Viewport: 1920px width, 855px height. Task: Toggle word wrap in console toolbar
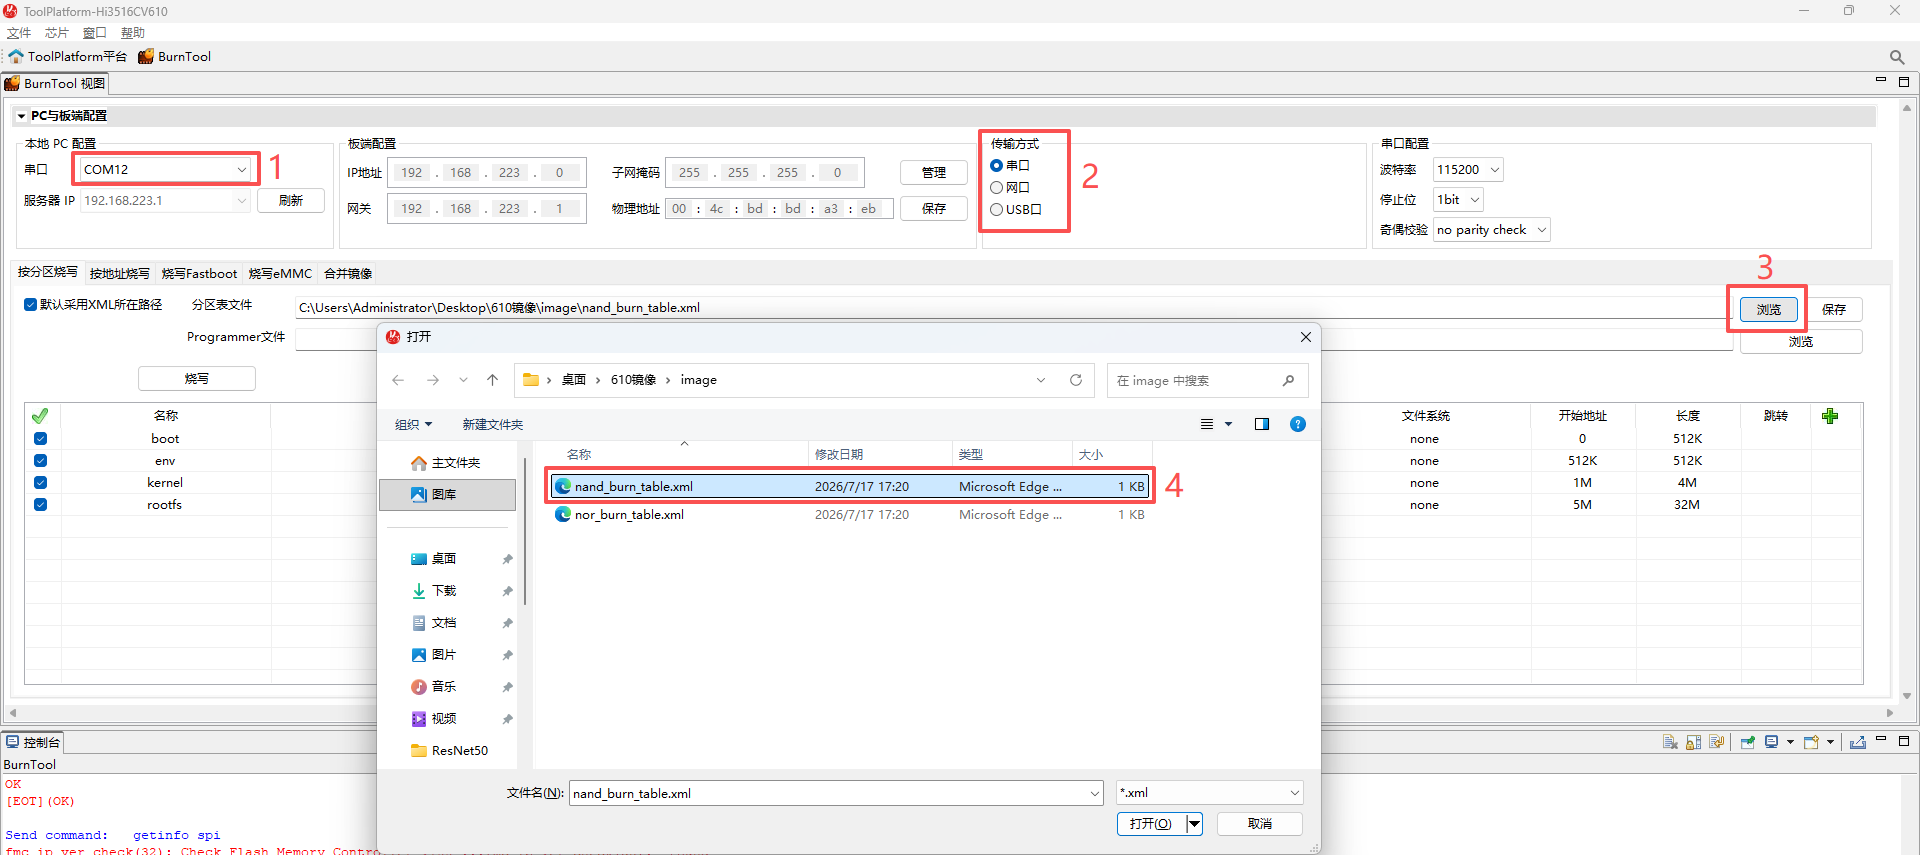coord(1717,742)
